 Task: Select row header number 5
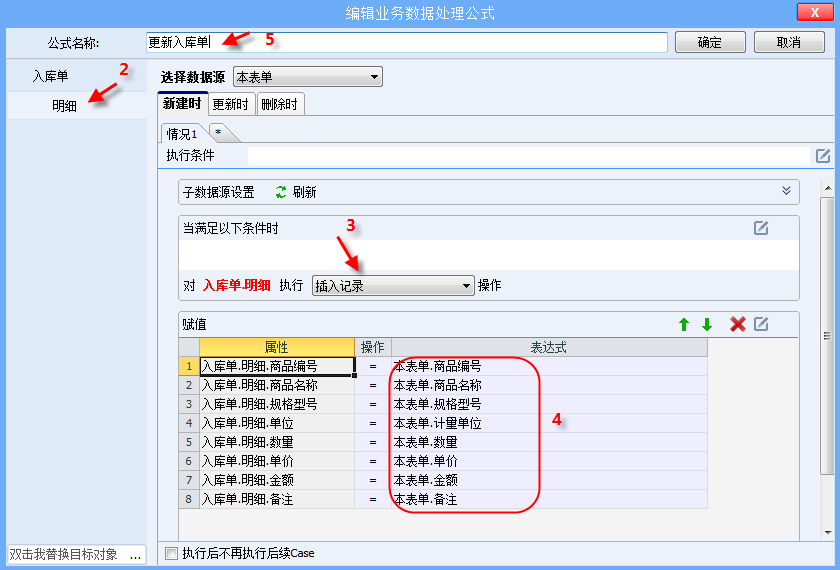click(x=189, y=442)
